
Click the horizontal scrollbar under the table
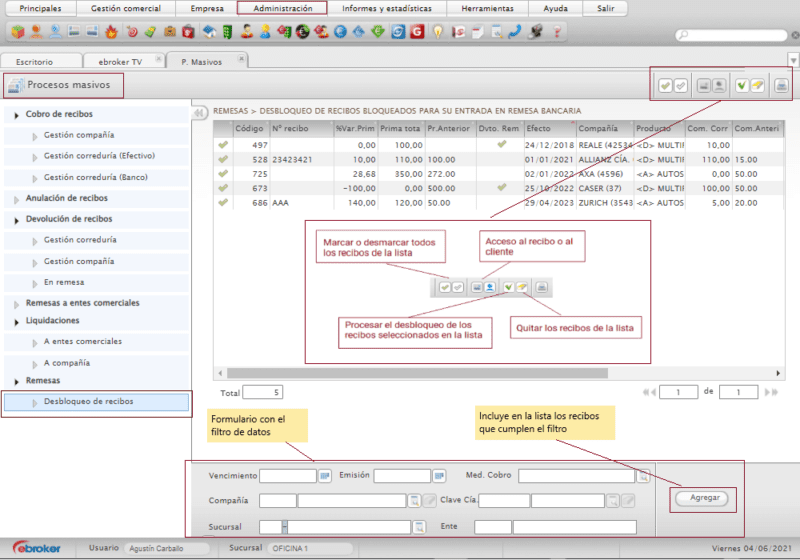(417, 373)
